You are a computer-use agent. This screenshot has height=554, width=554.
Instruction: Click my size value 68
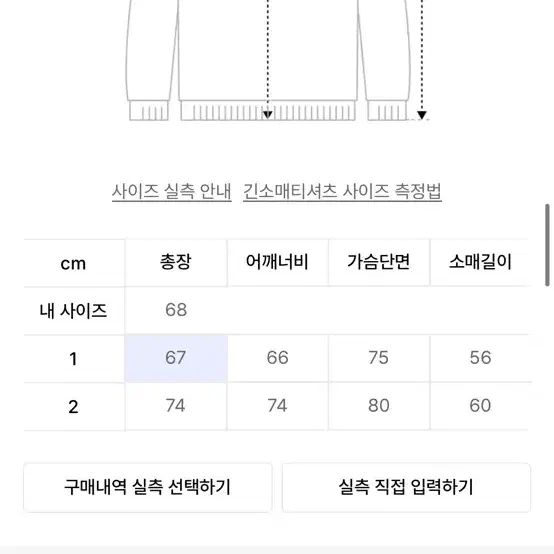point(176,310)
